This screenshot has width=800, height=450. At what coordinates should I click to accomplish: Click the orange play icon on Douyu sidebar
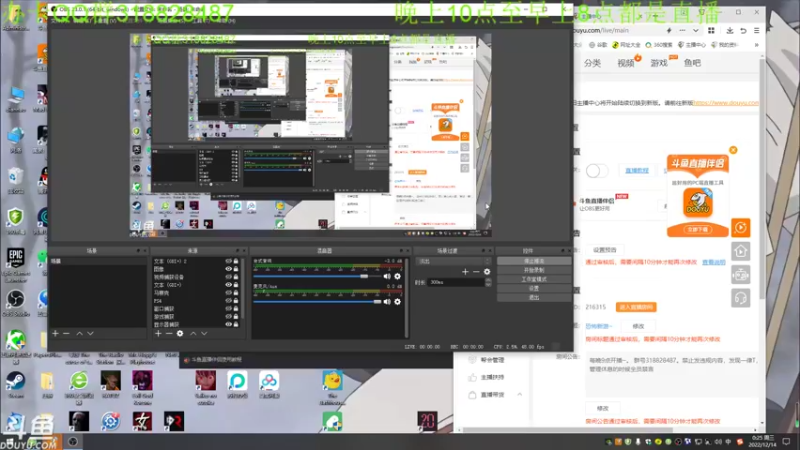741,228
